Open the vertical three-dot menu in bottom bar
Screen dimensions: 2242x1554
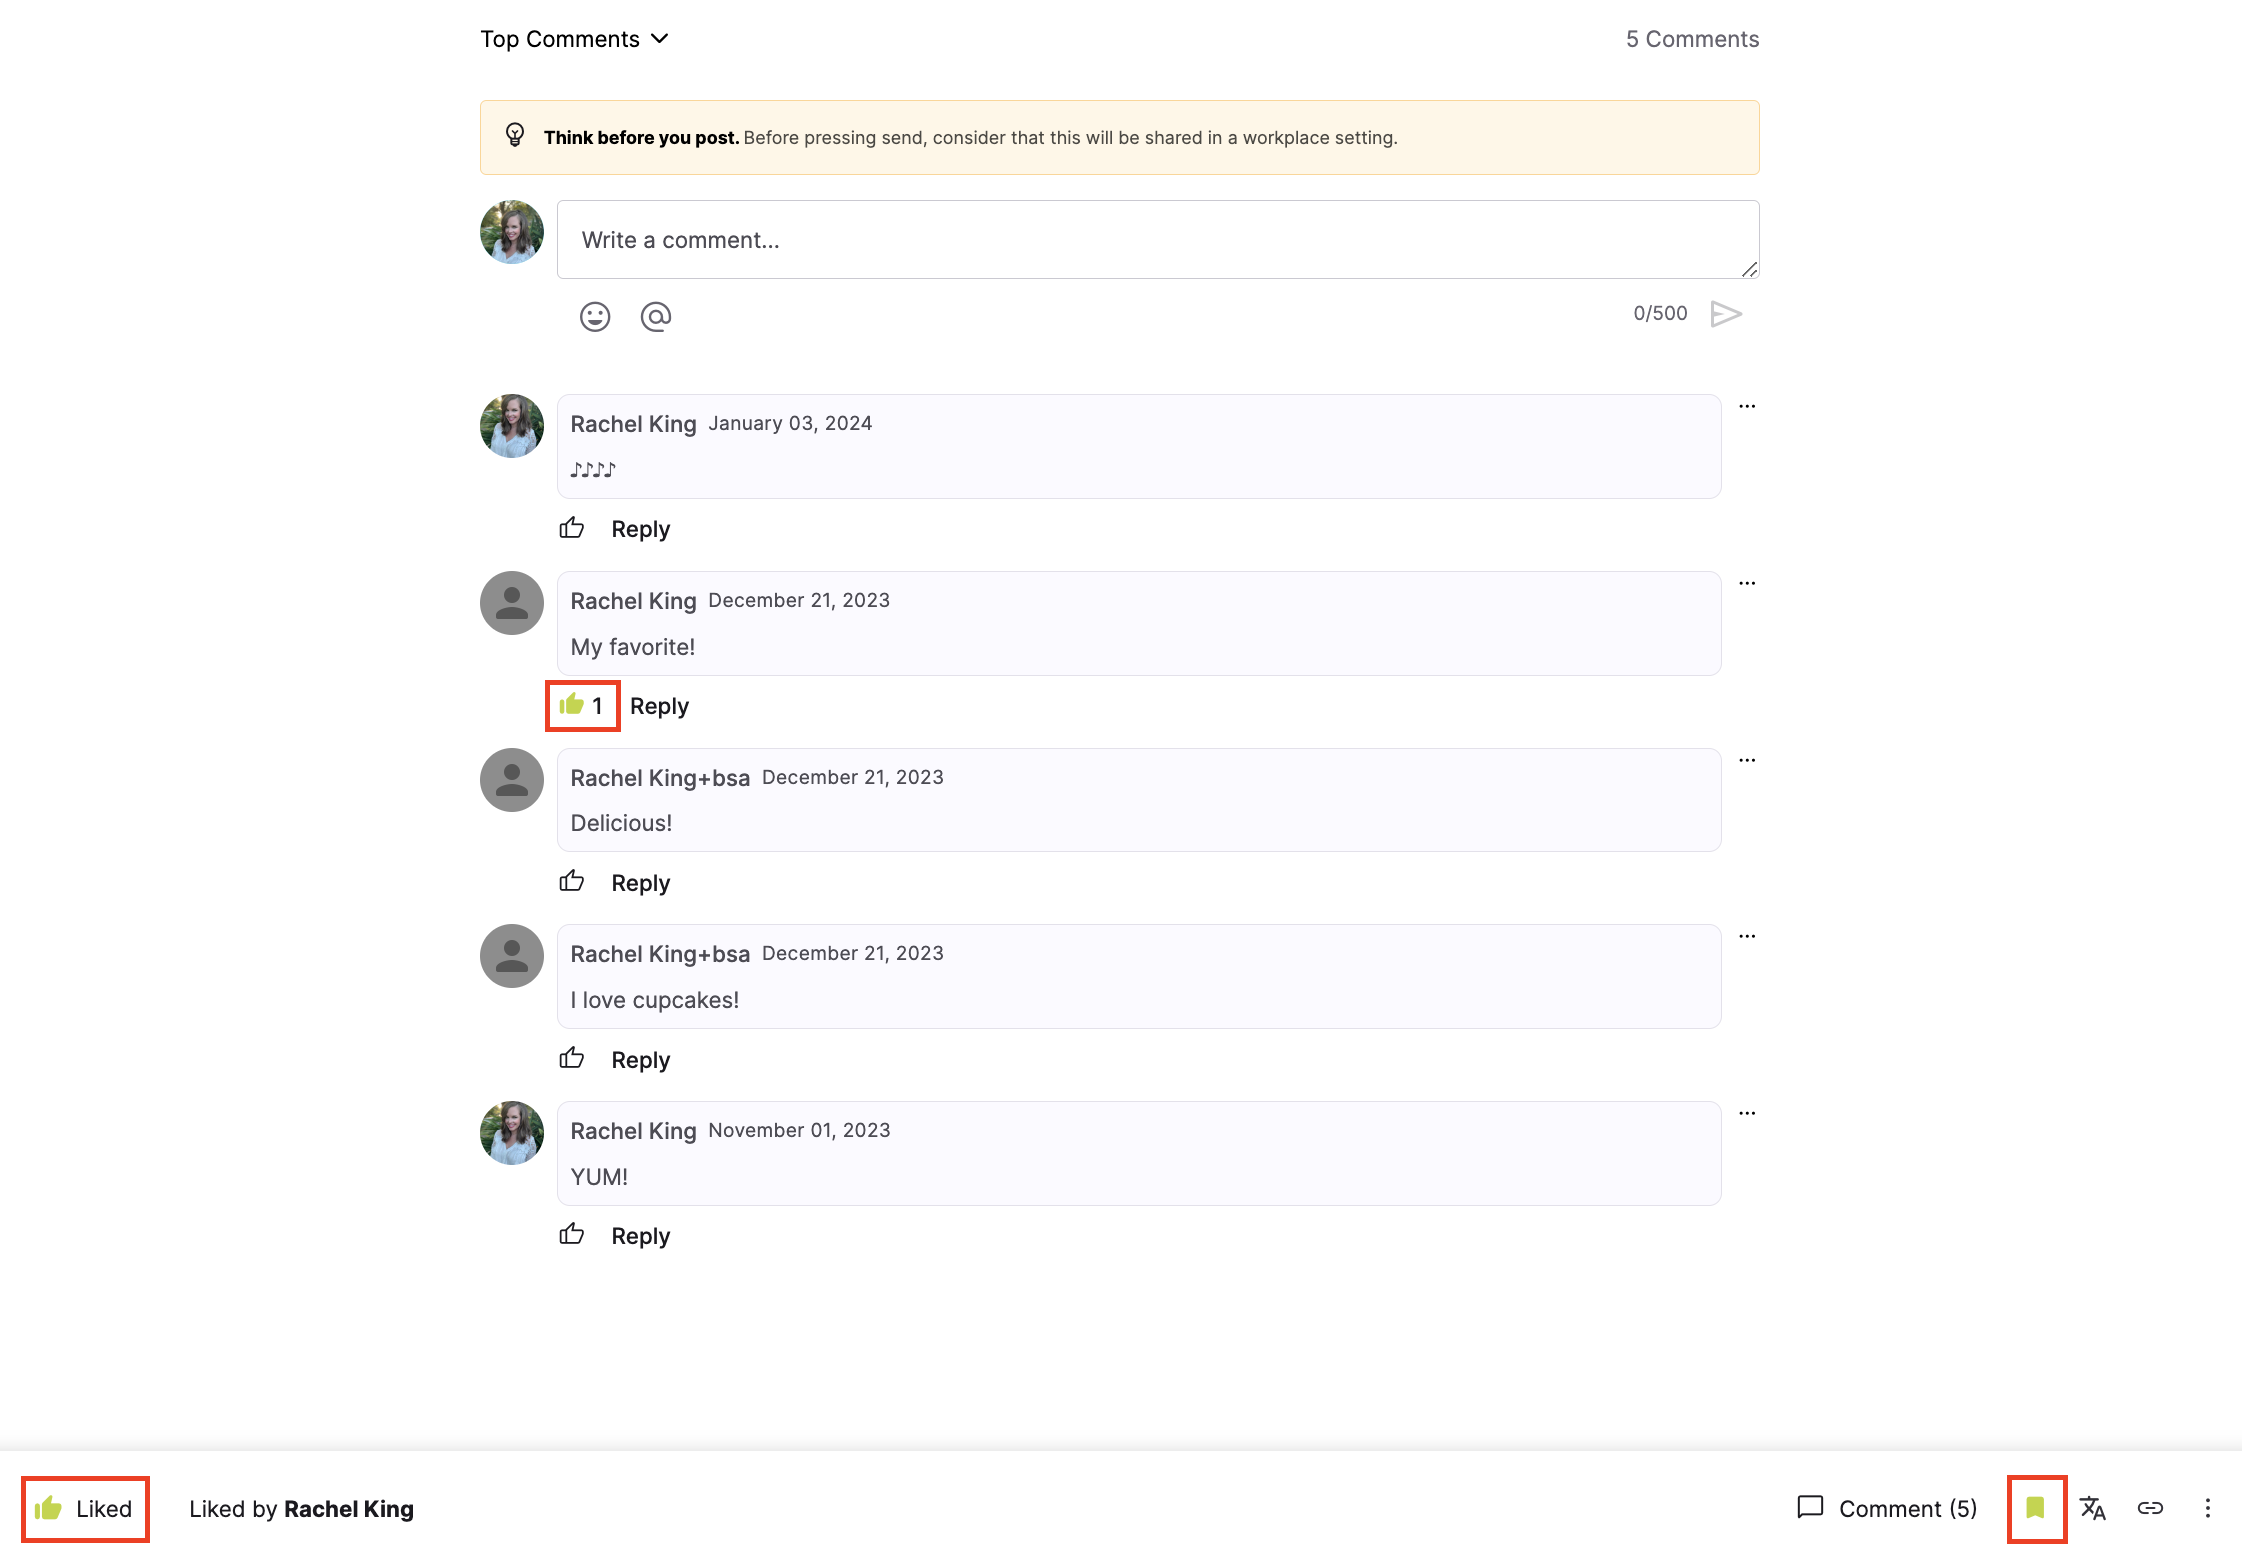click(x=2208, y=1508)
